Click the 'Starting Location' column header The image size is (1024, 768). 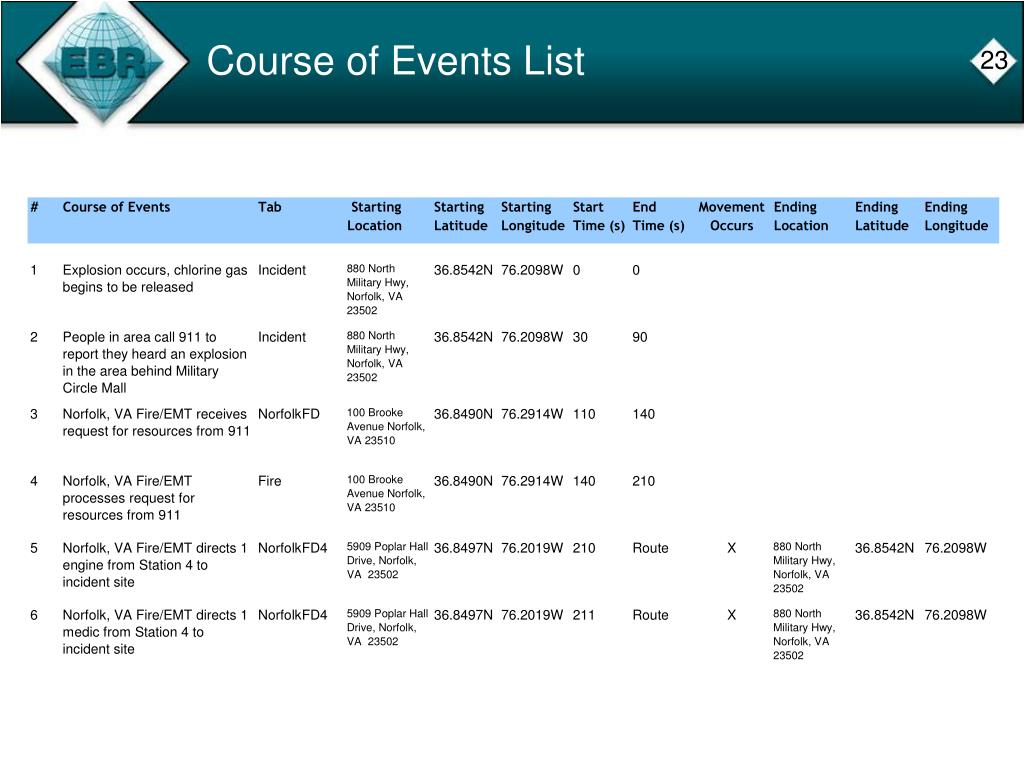click(375, 216)
